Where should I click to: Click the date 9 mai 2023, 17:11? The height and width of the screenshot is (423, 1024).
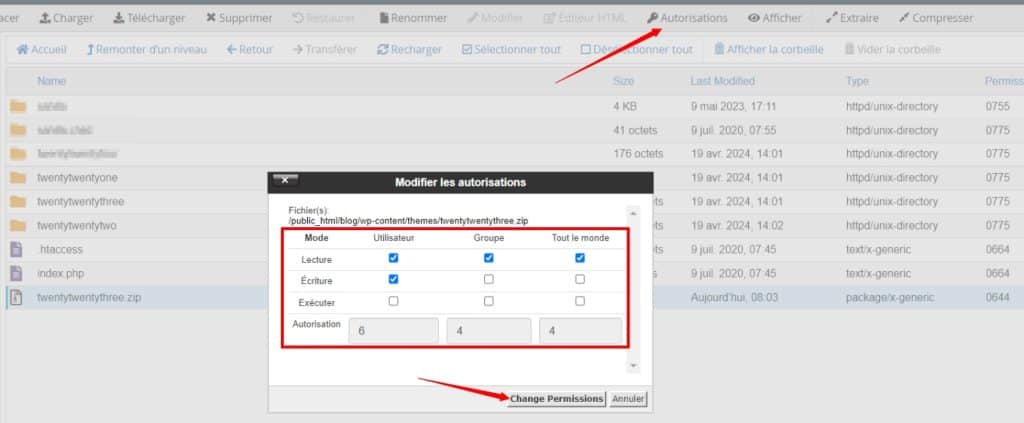coord(733,106)
